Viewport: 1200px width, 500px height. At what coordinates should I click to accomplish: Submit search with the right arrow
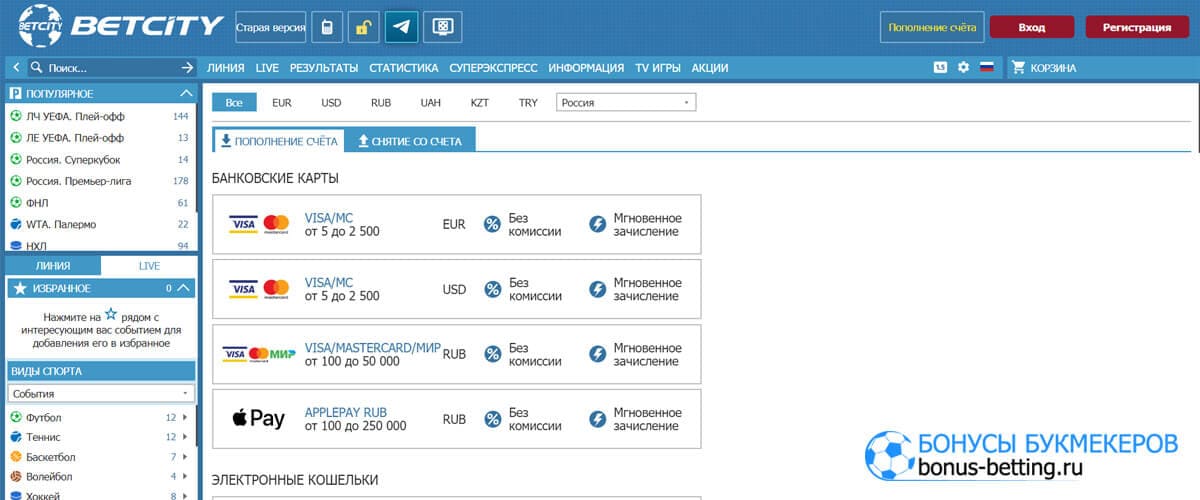[x=187, y=68]
